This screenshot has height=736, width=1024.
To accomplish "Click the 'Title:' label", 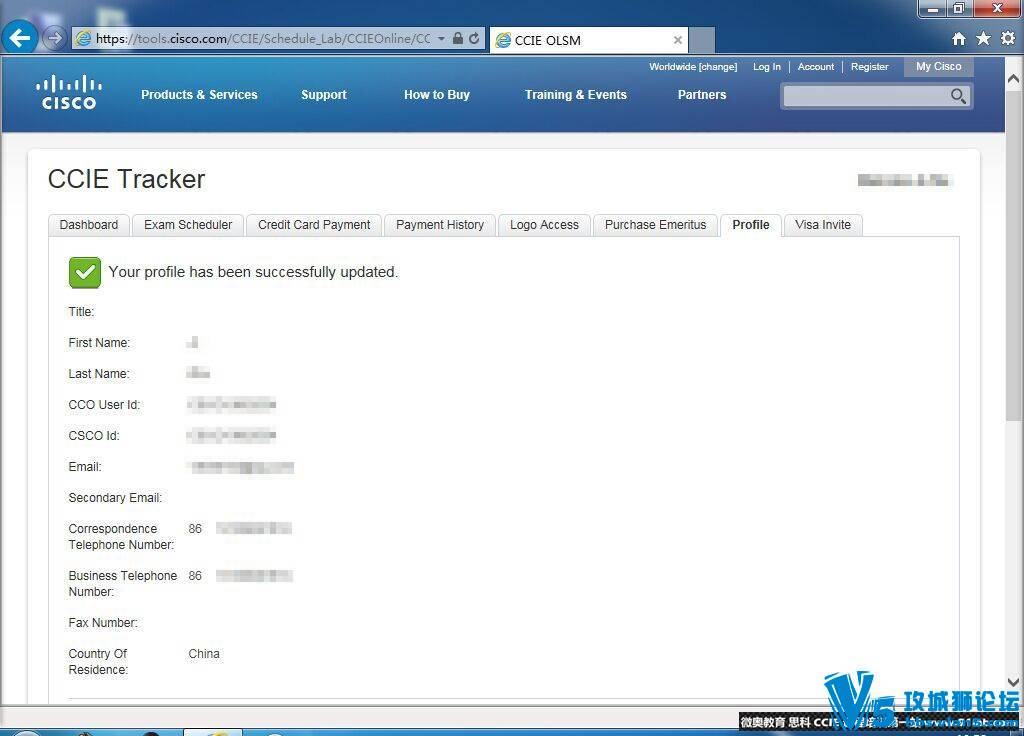I will 82,312.
